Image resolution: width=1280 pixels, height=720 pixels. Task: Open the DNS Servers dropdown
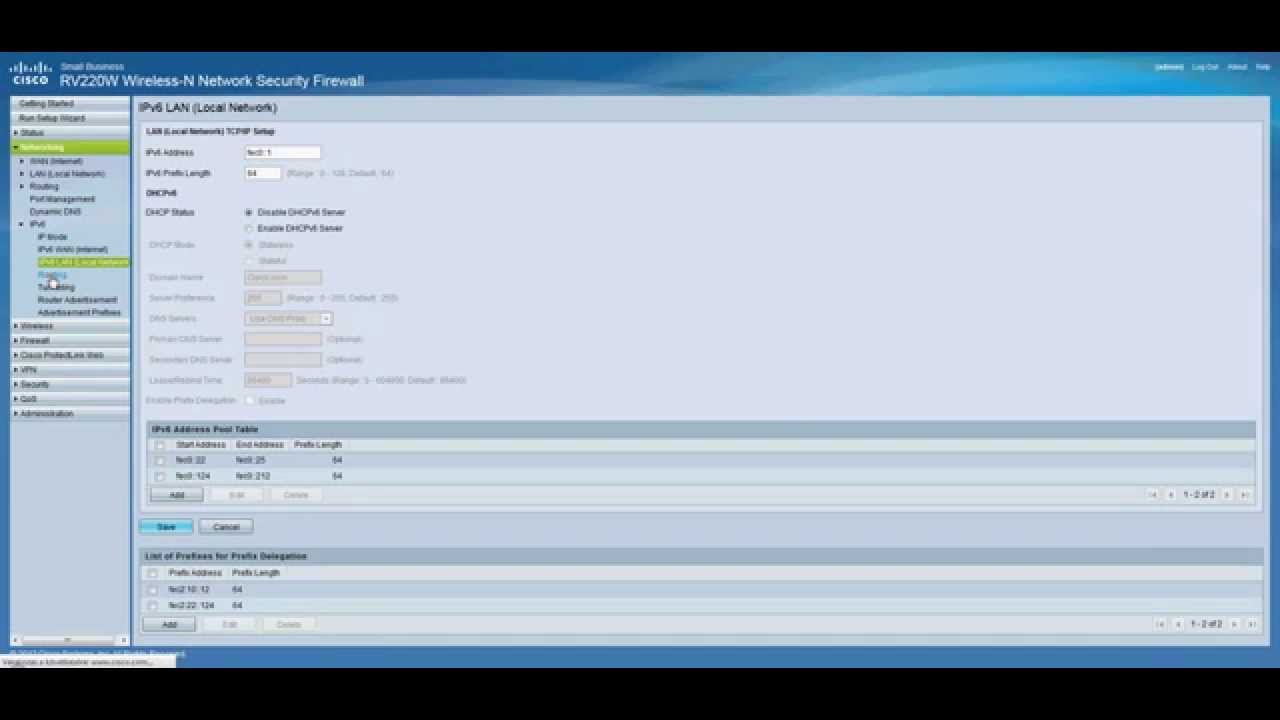[x=288, y=318]
